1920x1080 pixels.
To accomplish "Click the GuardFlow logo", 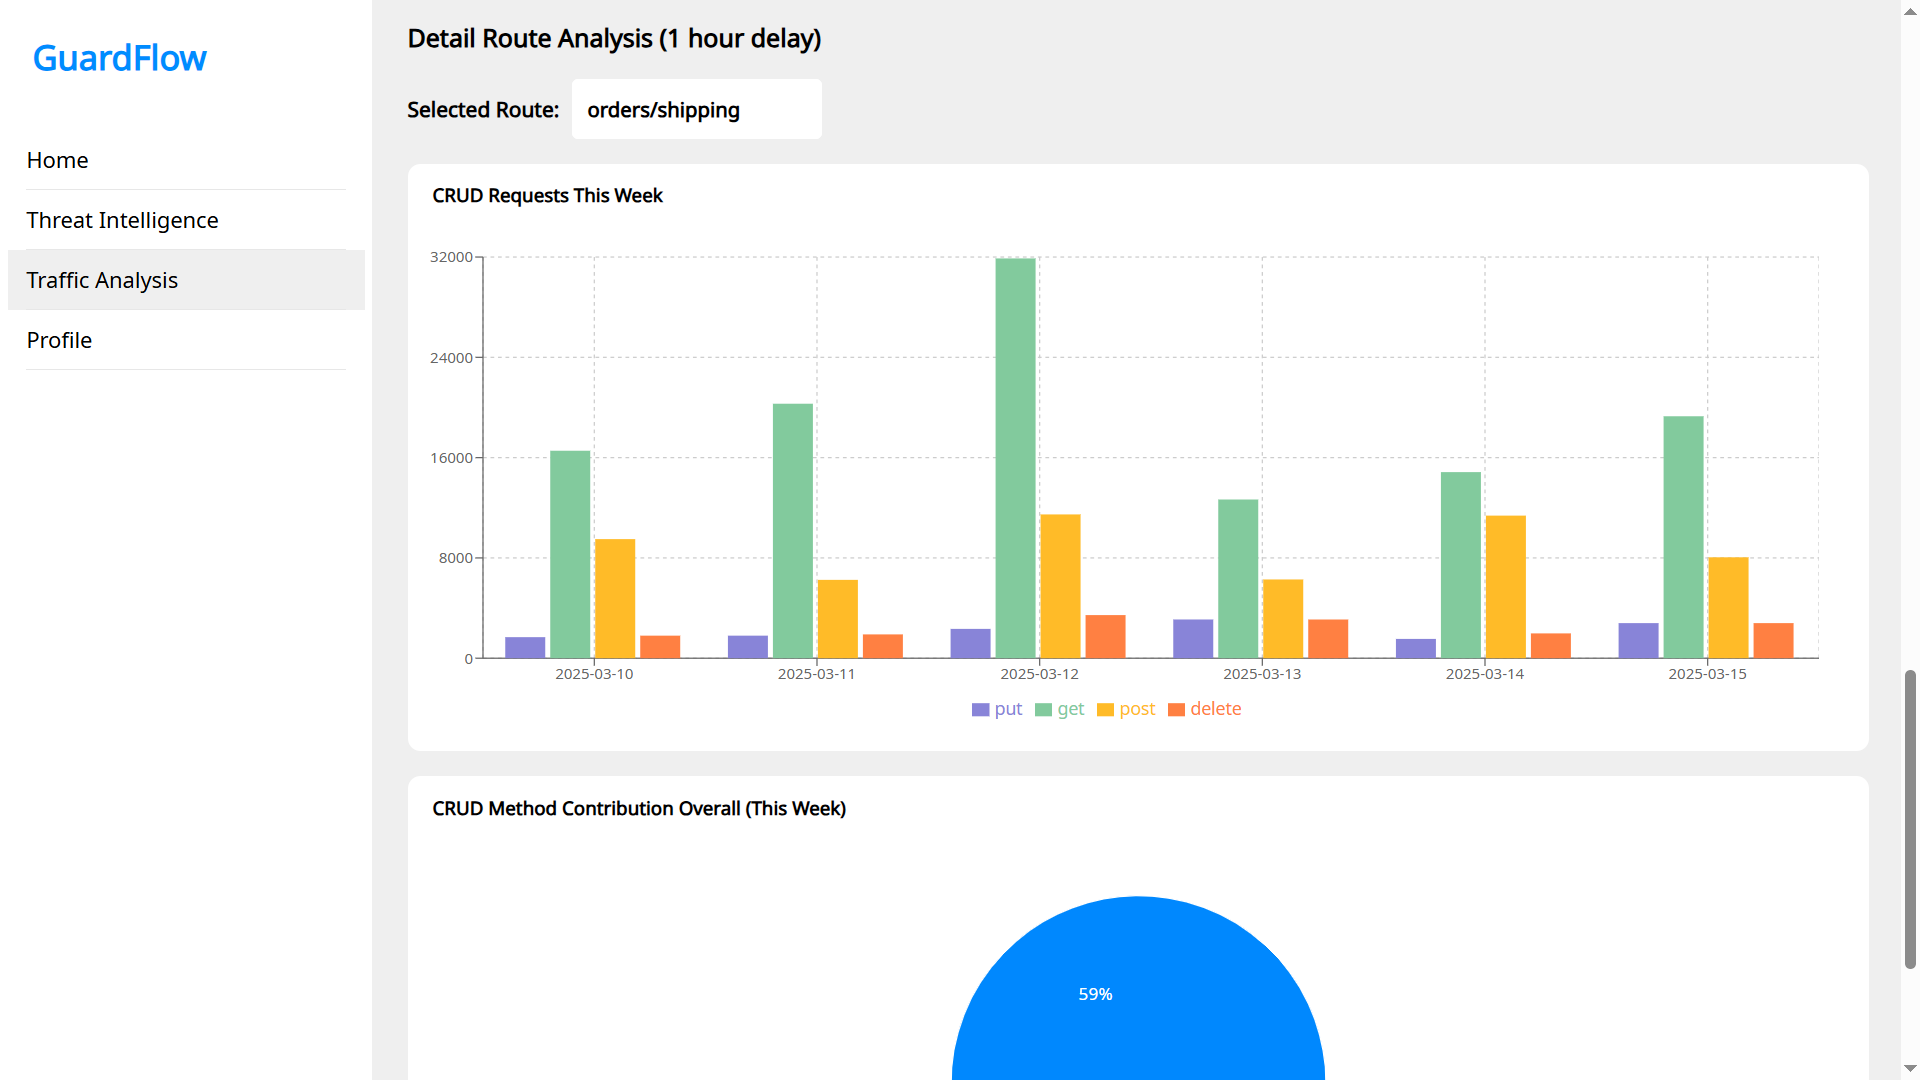I will [119, 58].
